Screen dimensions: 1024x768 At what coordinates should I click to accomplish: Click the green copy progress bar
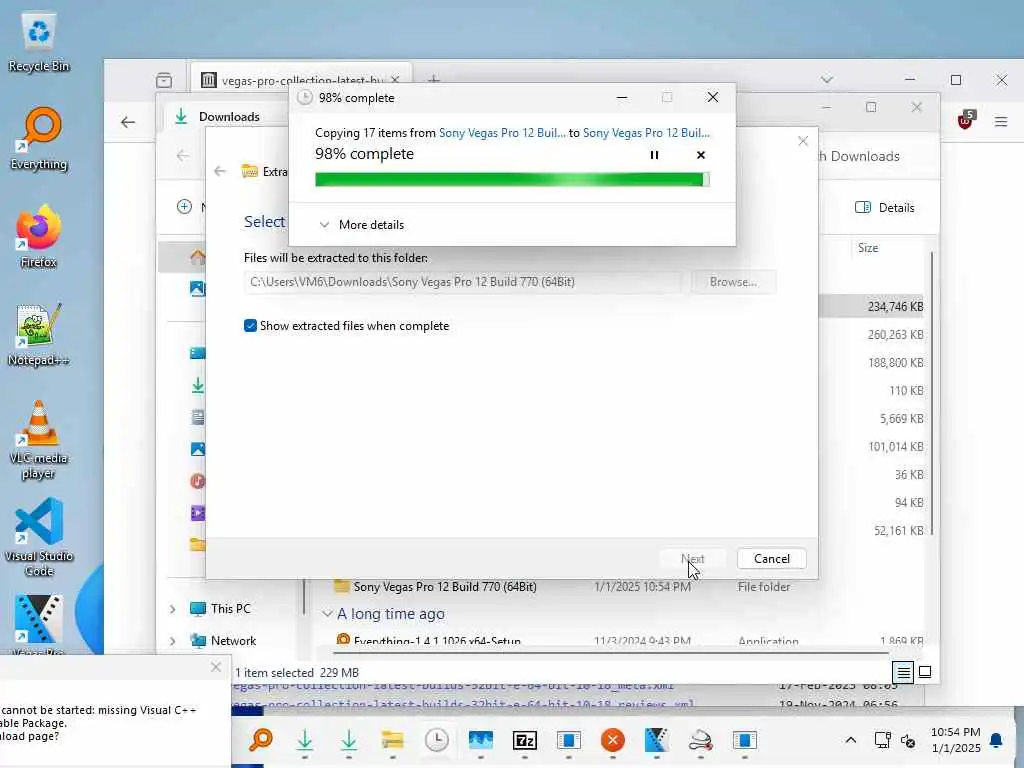tap(512, 180)
